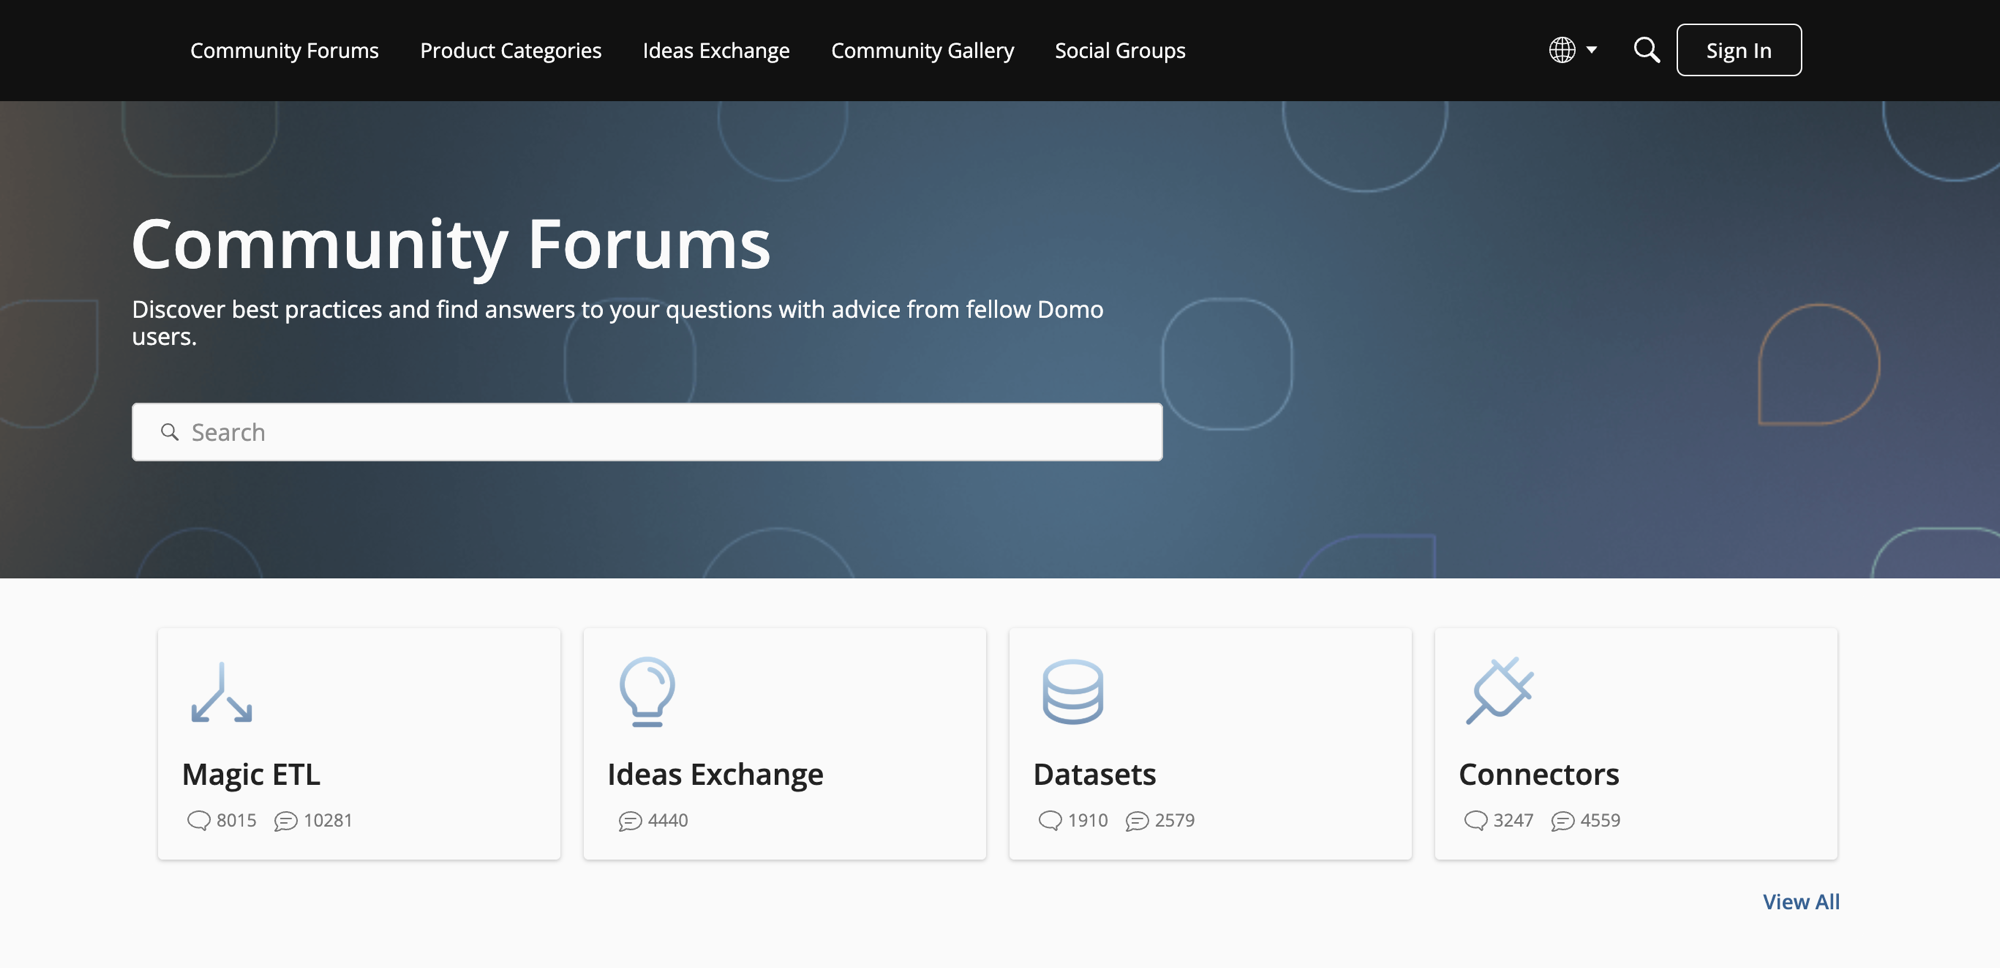Open the Product Categories menu item
The width and height of the screenshot is (2000, 968).
510,50
